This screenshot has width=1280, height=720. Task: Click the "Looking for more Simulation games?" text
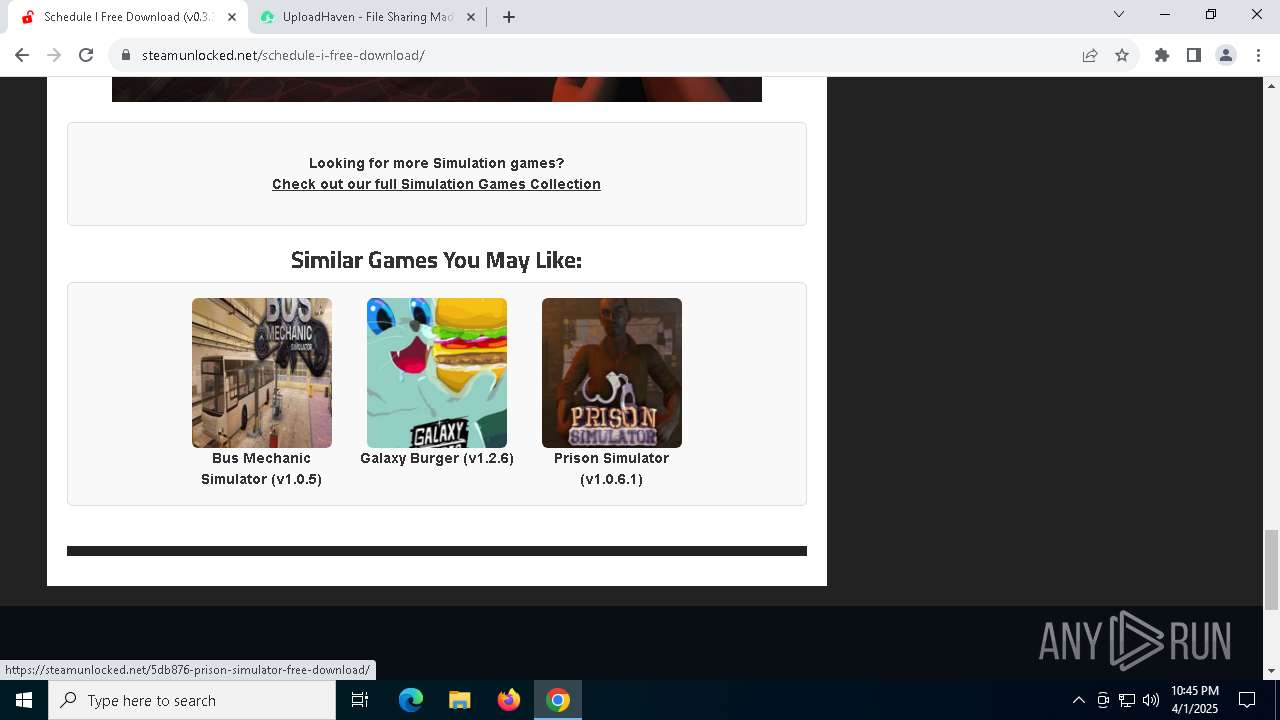436,163
